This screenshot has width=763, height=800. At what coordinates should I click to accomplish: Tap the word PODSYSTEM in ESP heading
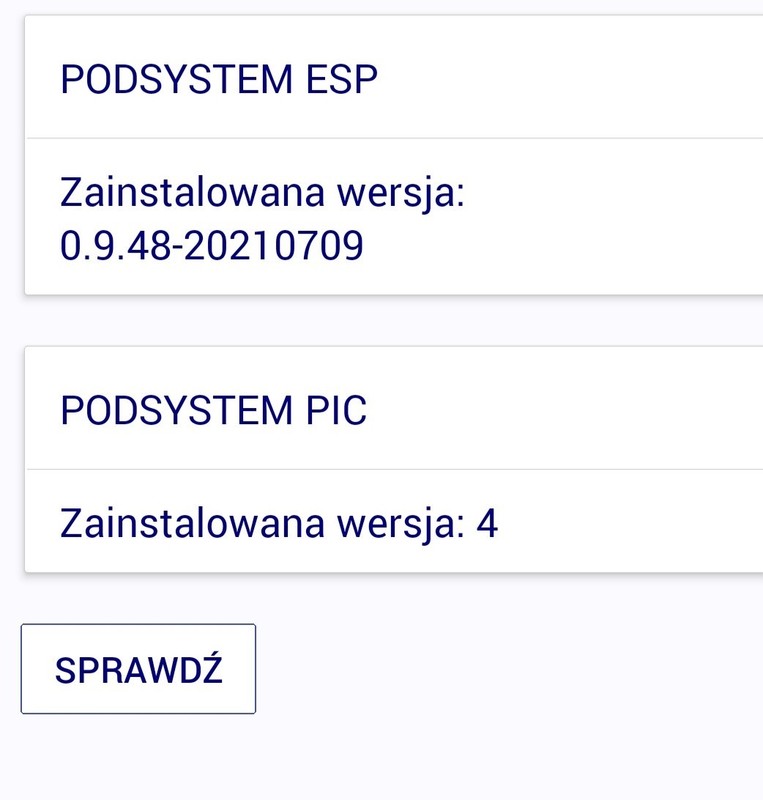173,79
